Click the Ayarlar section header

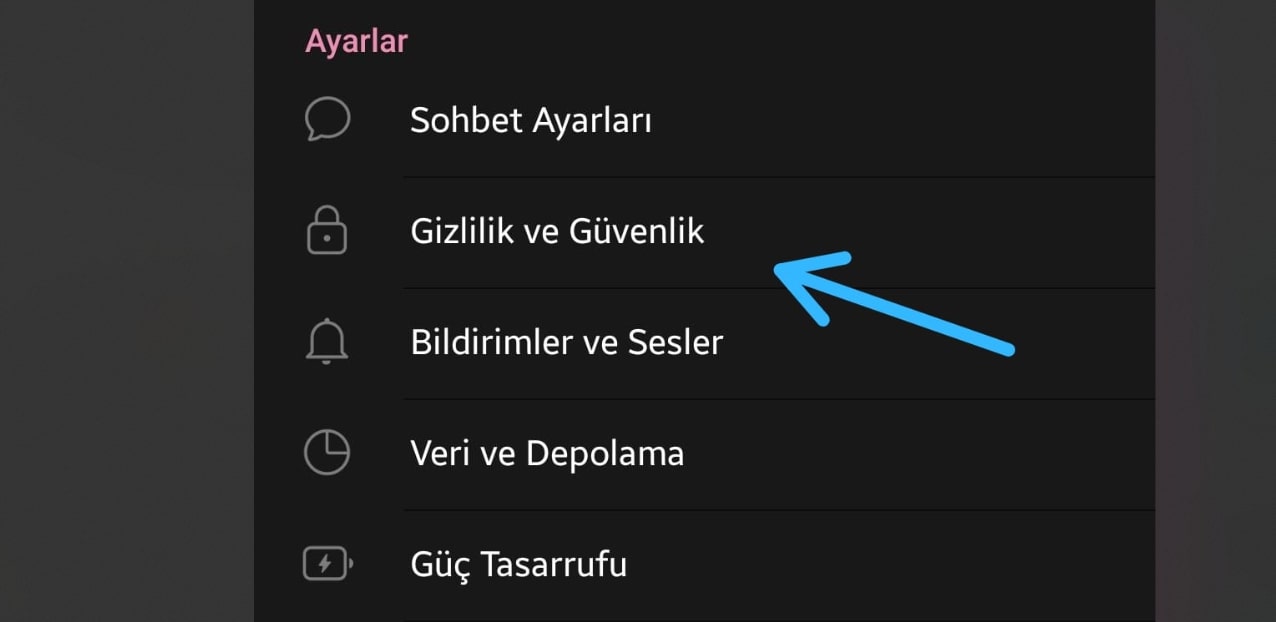coord(356,40)
